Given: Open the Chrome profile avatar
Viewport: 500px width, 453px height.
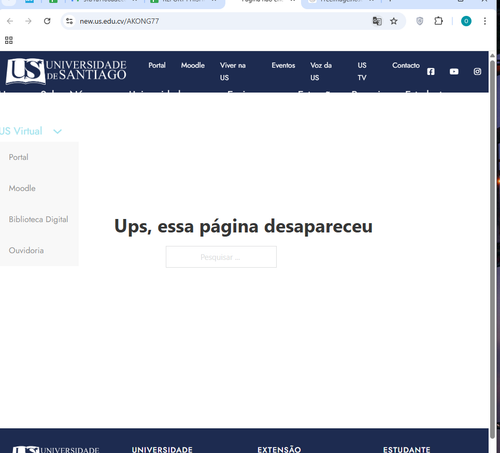Looking at the screenshot, I should click(x=466, y=21).
